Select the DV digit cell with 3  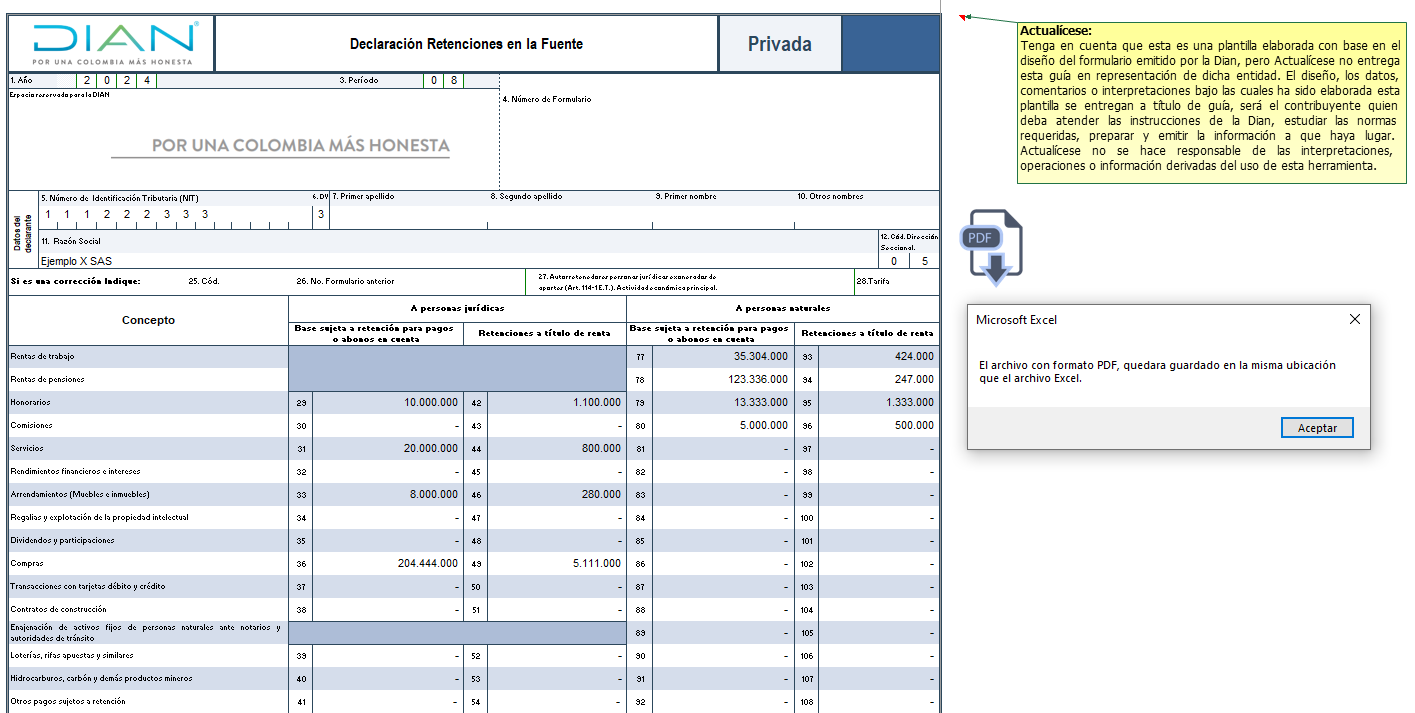pyautogui.click(x=321, y=213)
